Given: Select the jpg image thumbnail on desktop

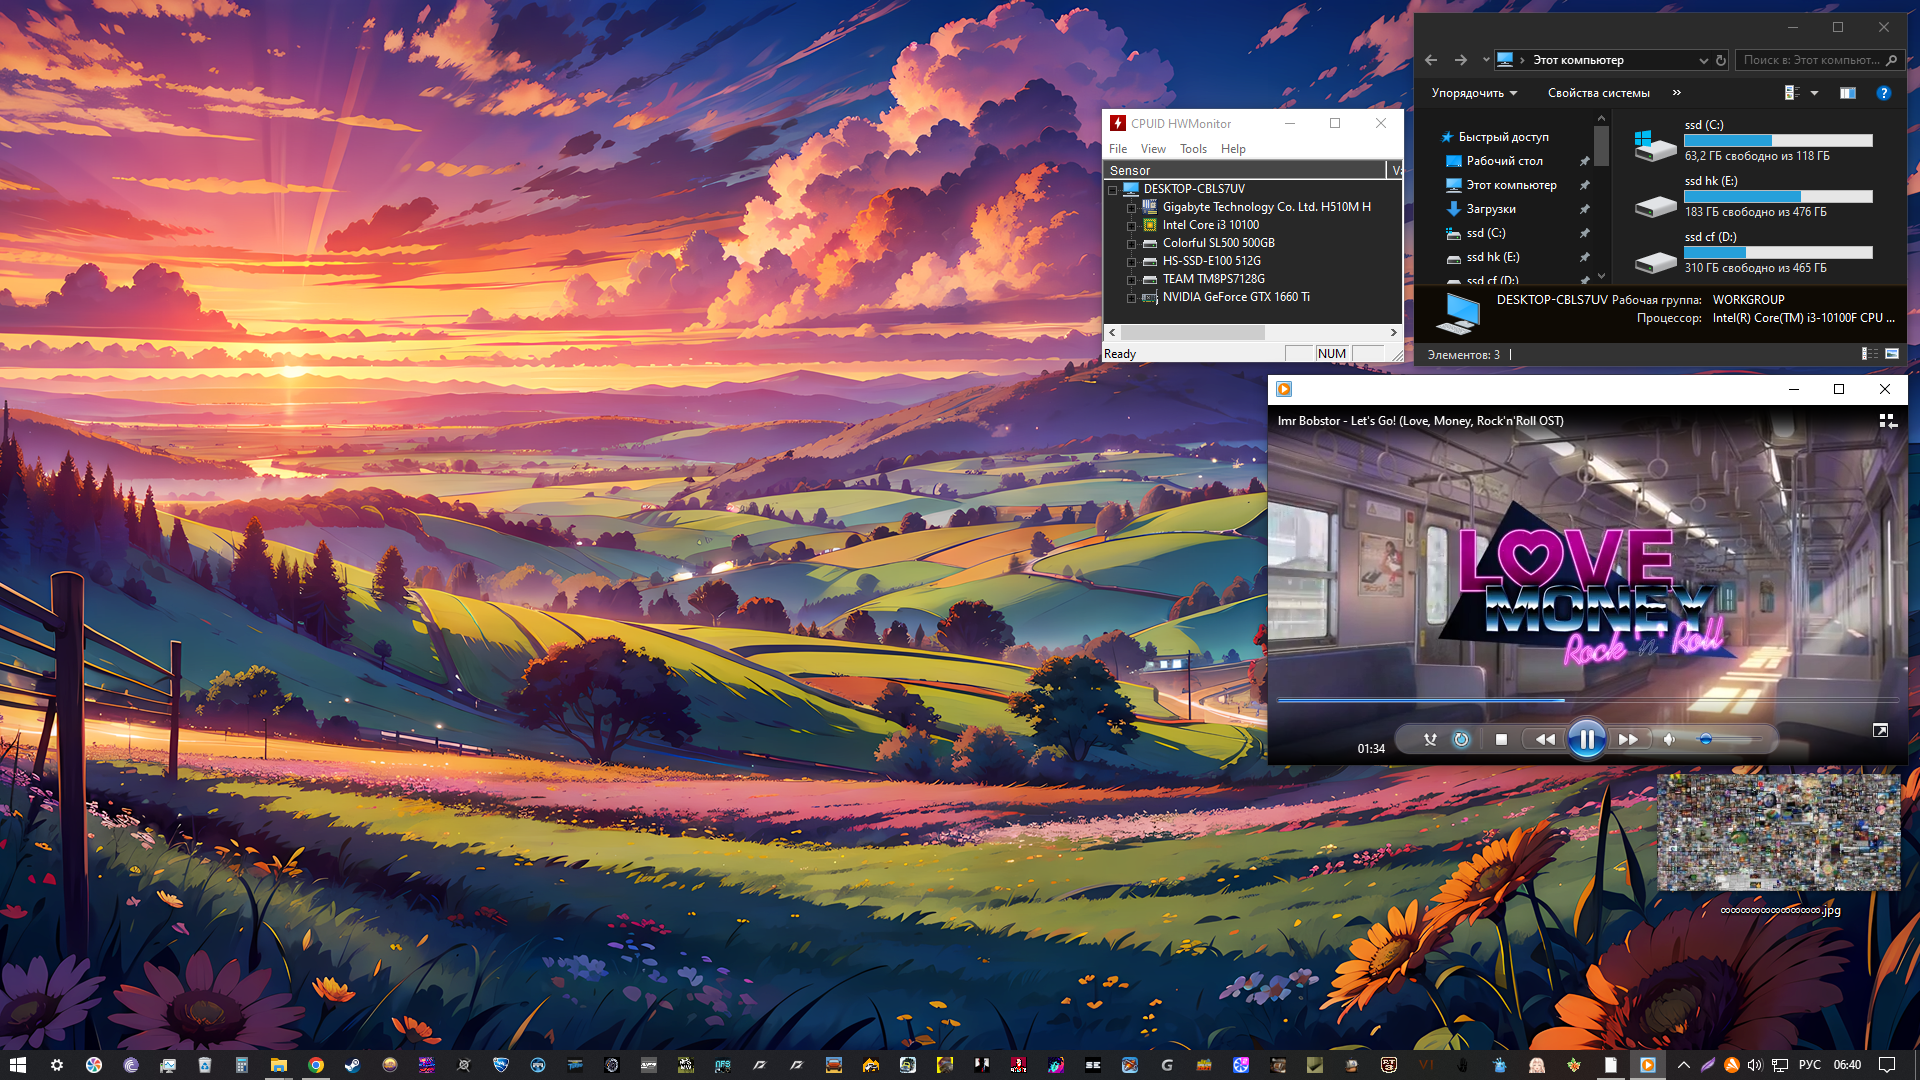Looking at the screenshot, I should pos(1779,832).
